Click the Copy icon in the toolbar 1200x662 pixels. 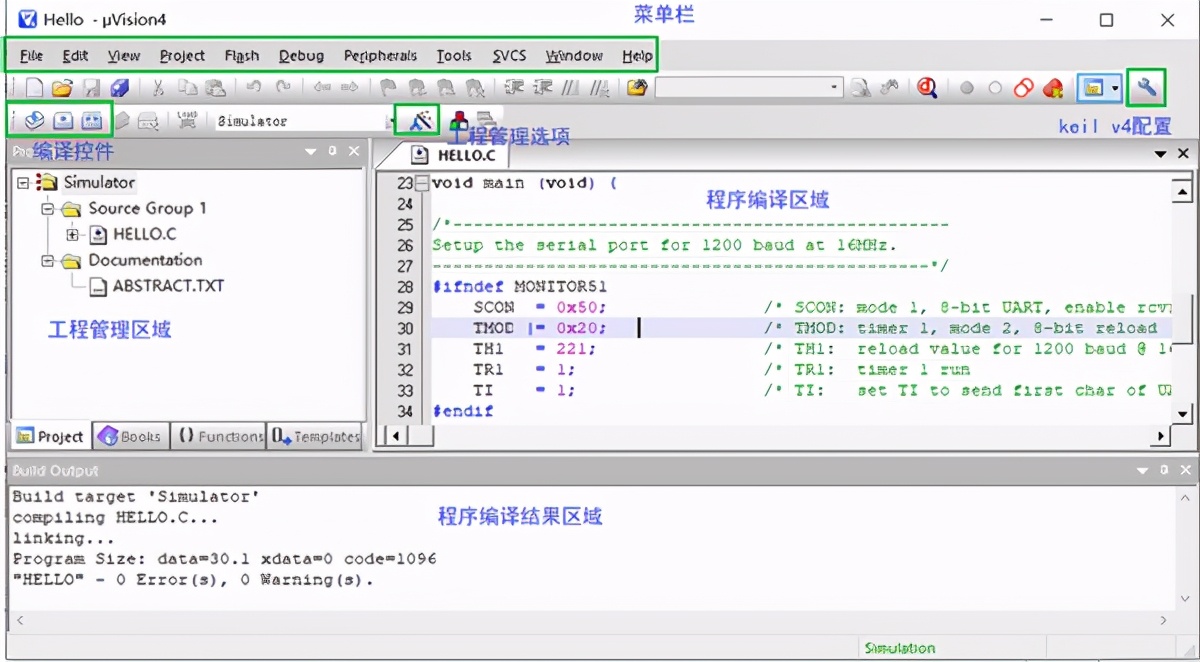click(x=187, y=88)
